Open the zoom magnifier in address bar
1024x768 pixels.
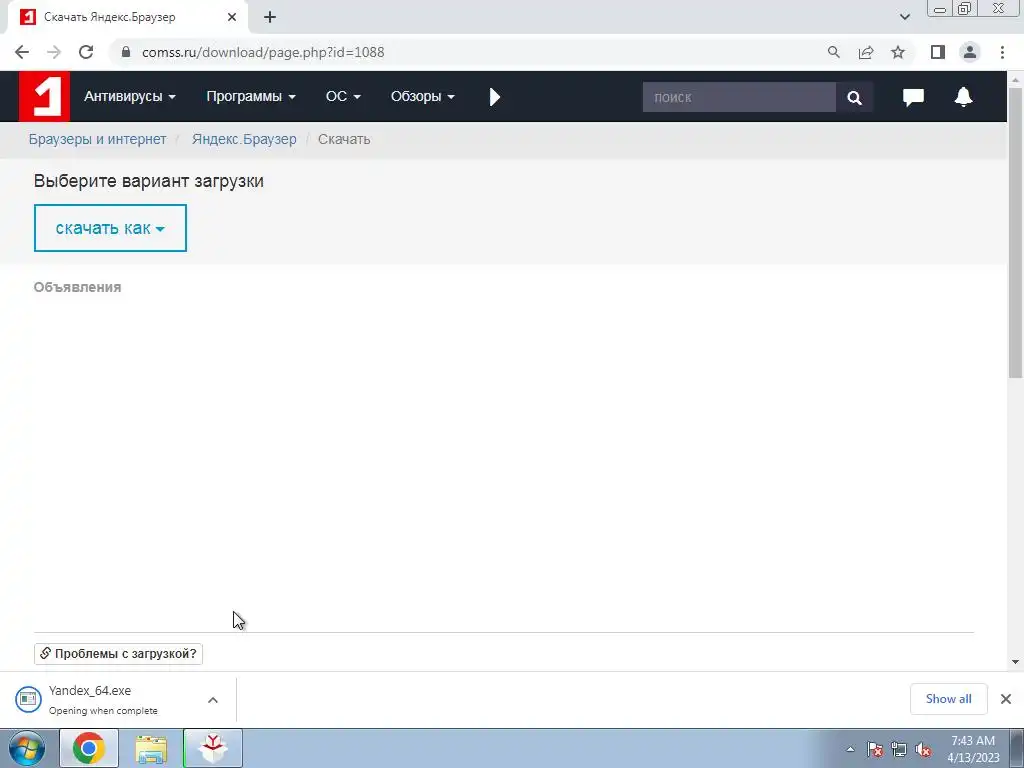click(x=833, y=52)
